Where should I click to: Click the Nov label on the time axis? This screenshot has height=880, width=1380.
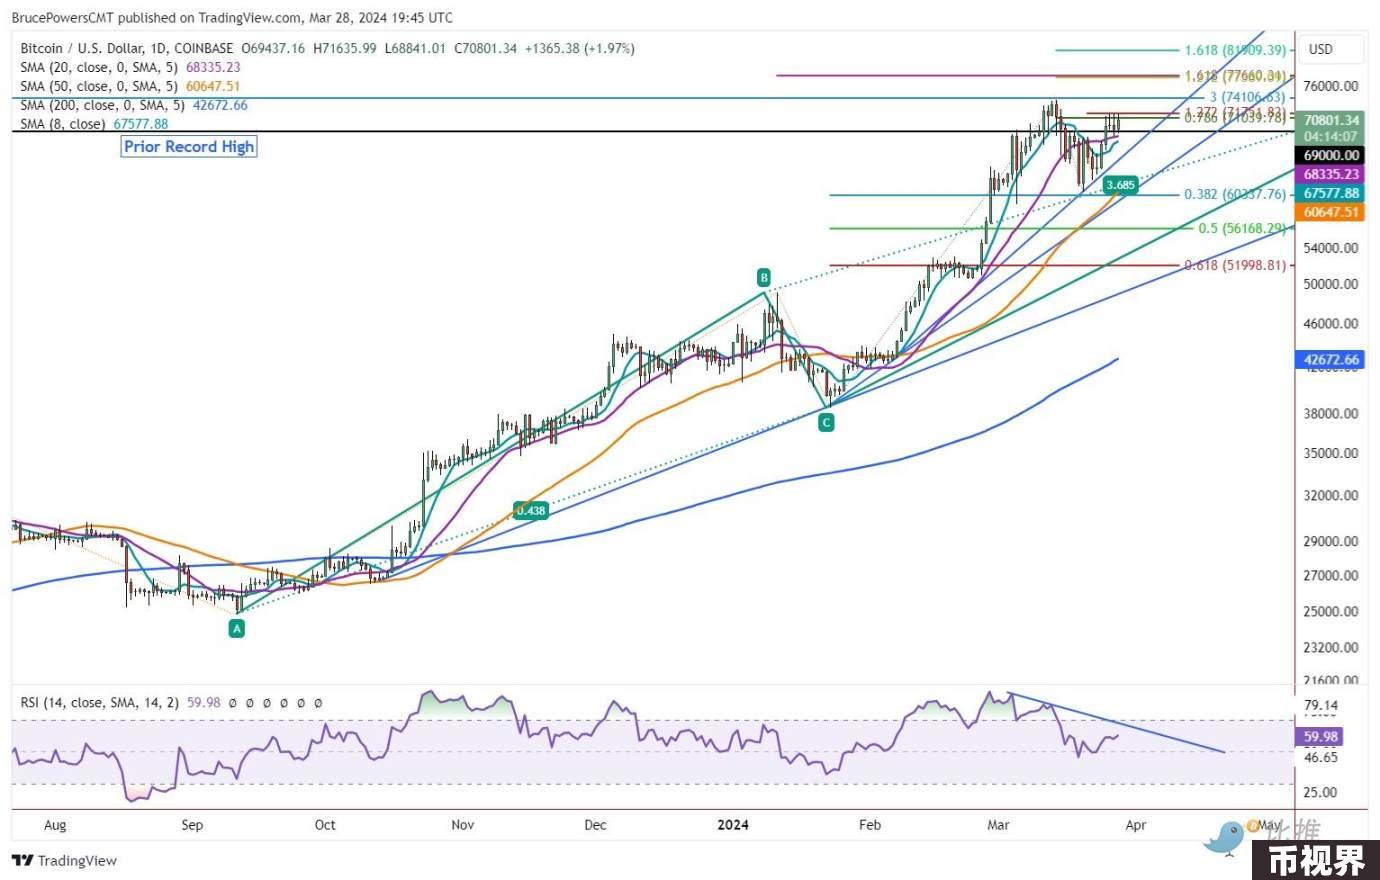[462, 825]
